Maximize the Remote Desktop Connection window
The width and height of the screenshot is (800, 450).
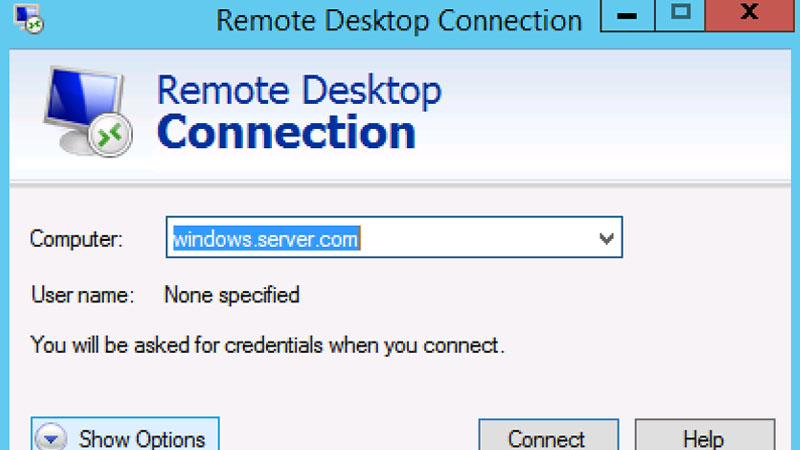point(680,16)
